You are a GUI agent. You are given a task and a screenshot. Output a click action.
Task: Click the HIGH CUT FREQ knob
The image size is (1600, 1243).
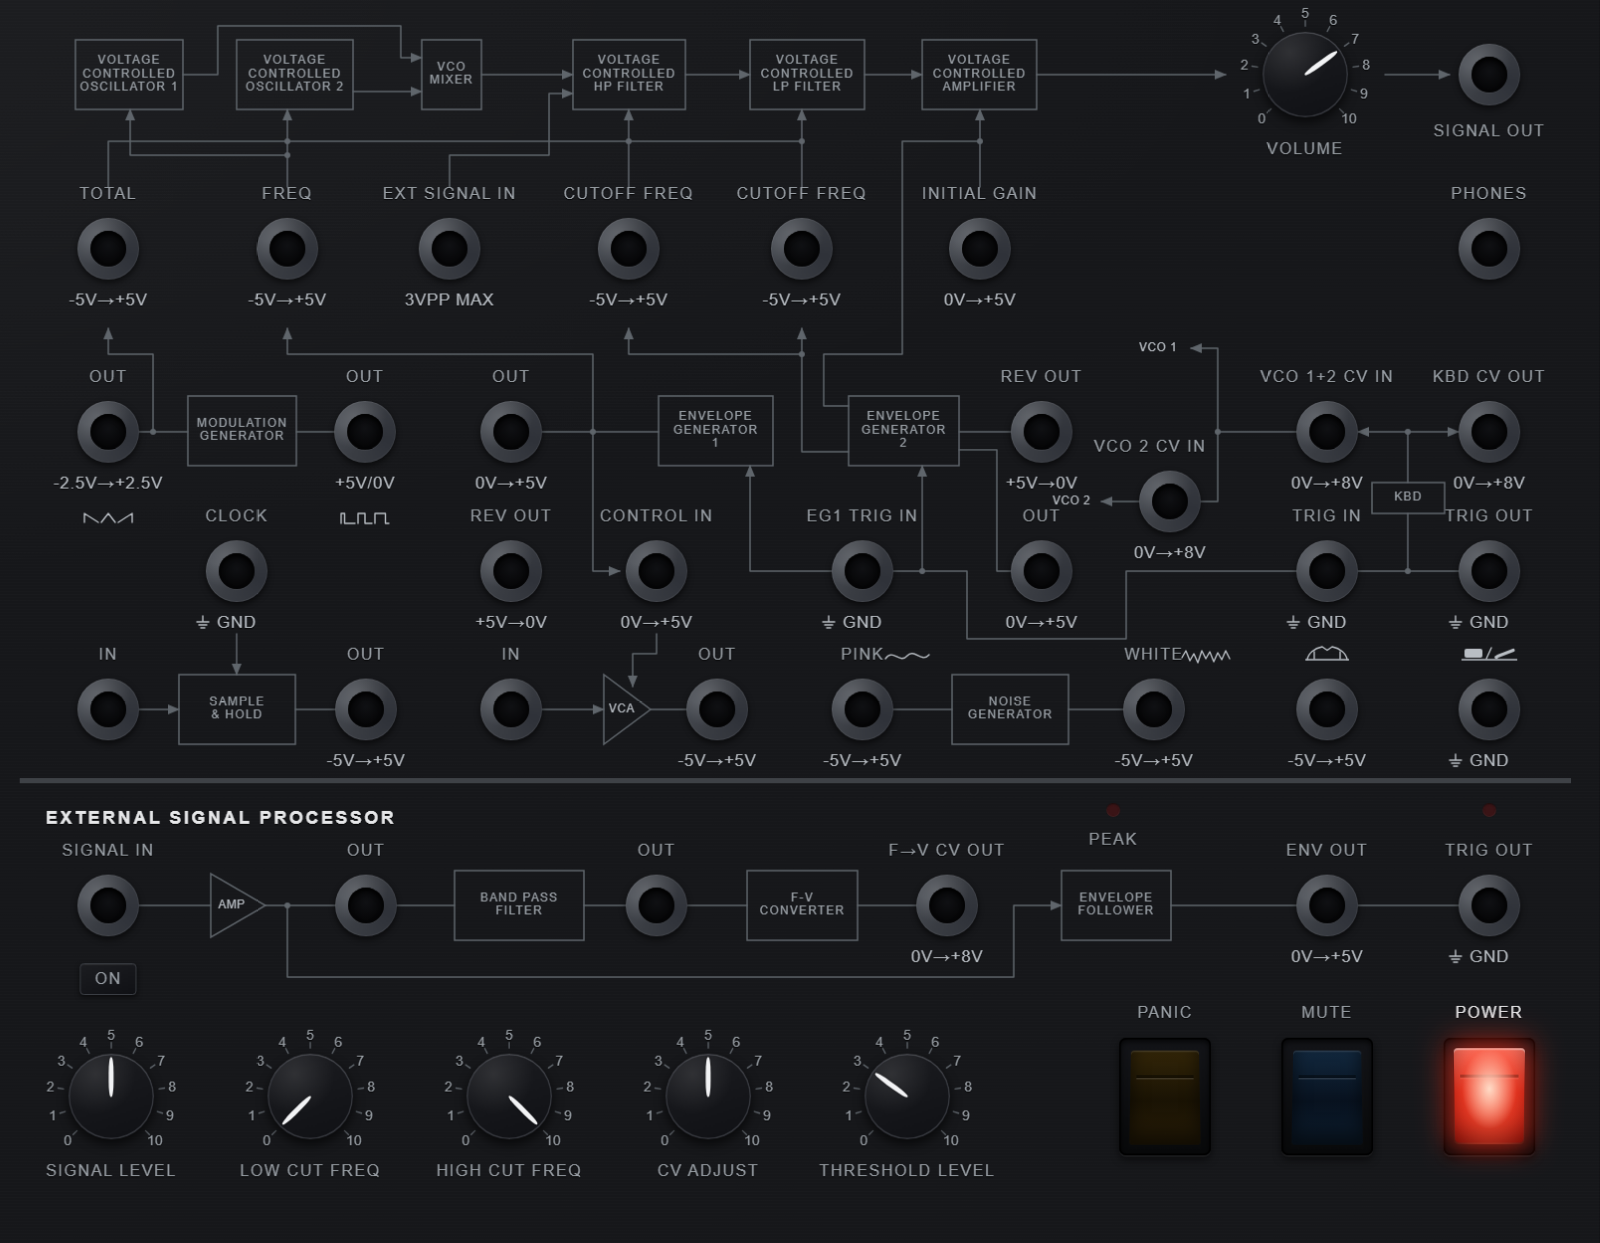coord(508,1096)
